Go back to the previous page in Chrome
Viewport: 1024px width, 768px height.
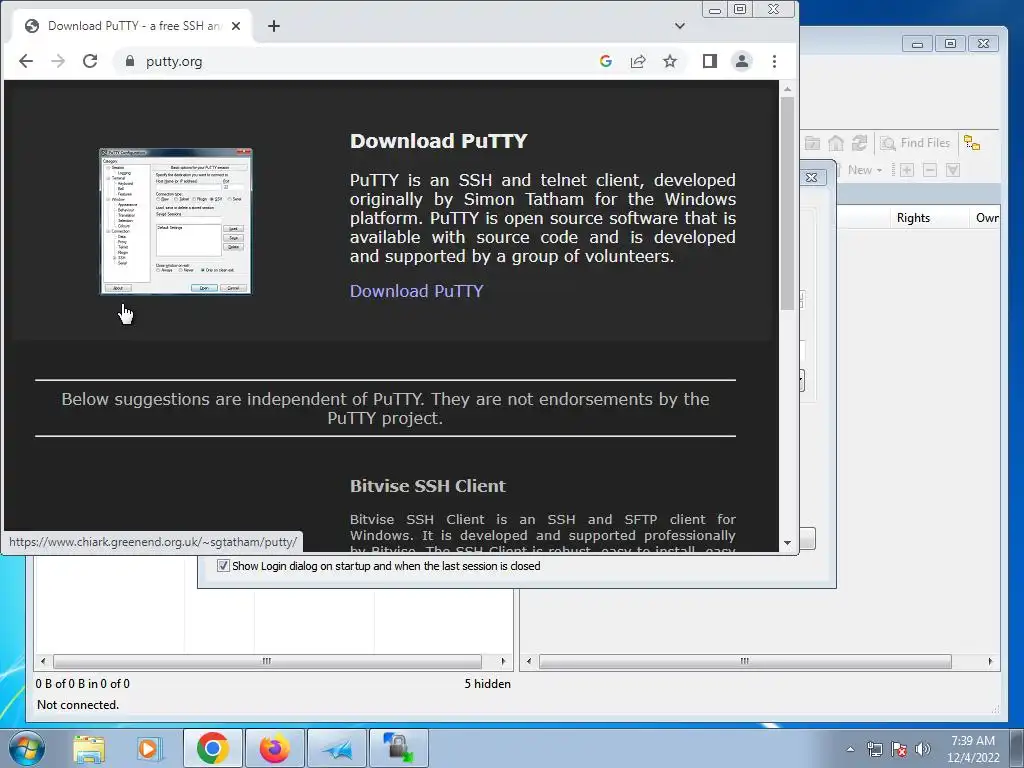click(x=25, y=61)
